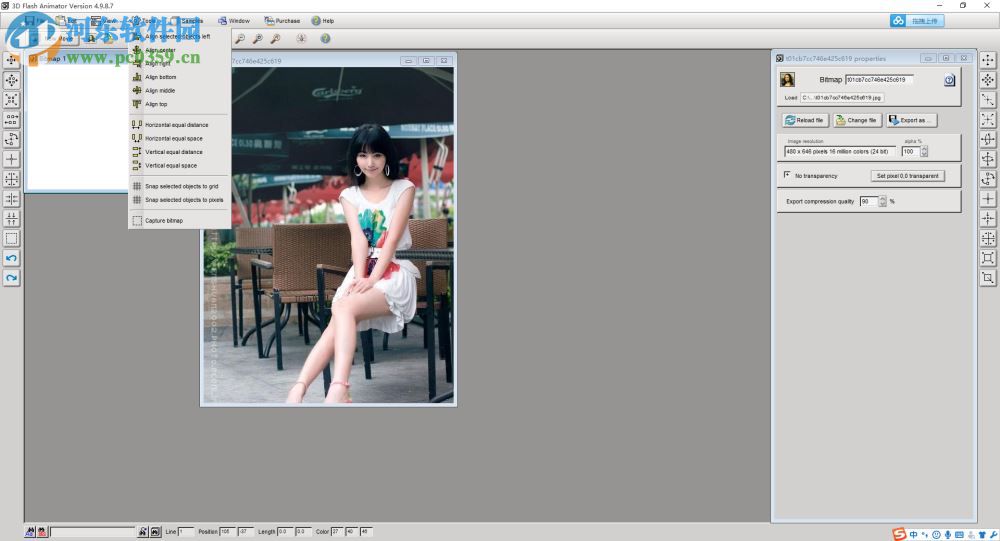1000x541 pixels.
Task: Open the Help menu
Action: (x=323, y=21)
